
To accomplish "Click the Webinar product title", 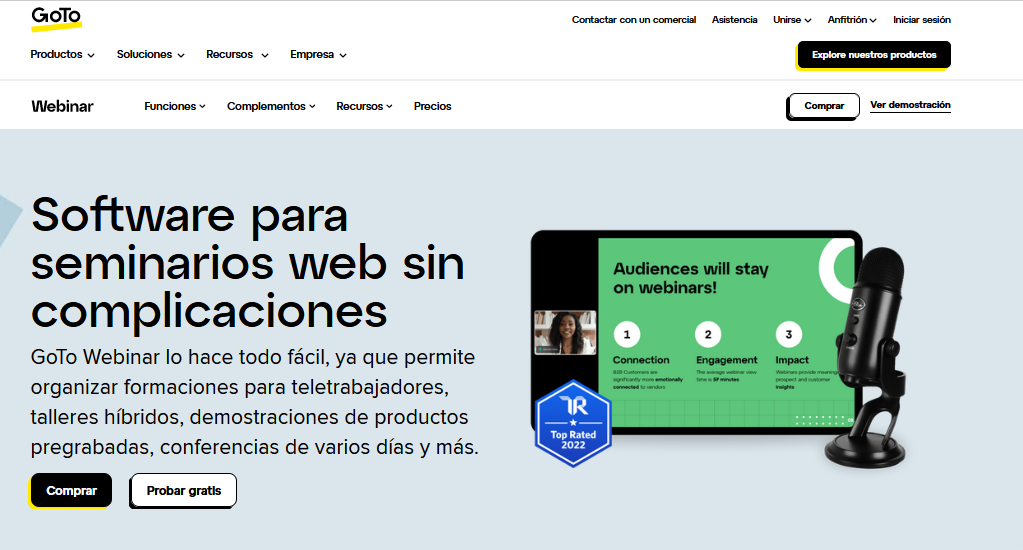I will 63,106.
